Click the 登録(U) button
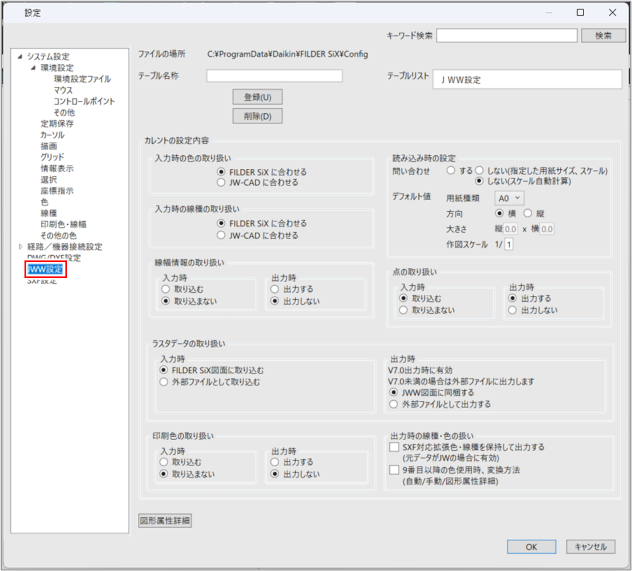This screenshot has width=632, height=571. 257,97
